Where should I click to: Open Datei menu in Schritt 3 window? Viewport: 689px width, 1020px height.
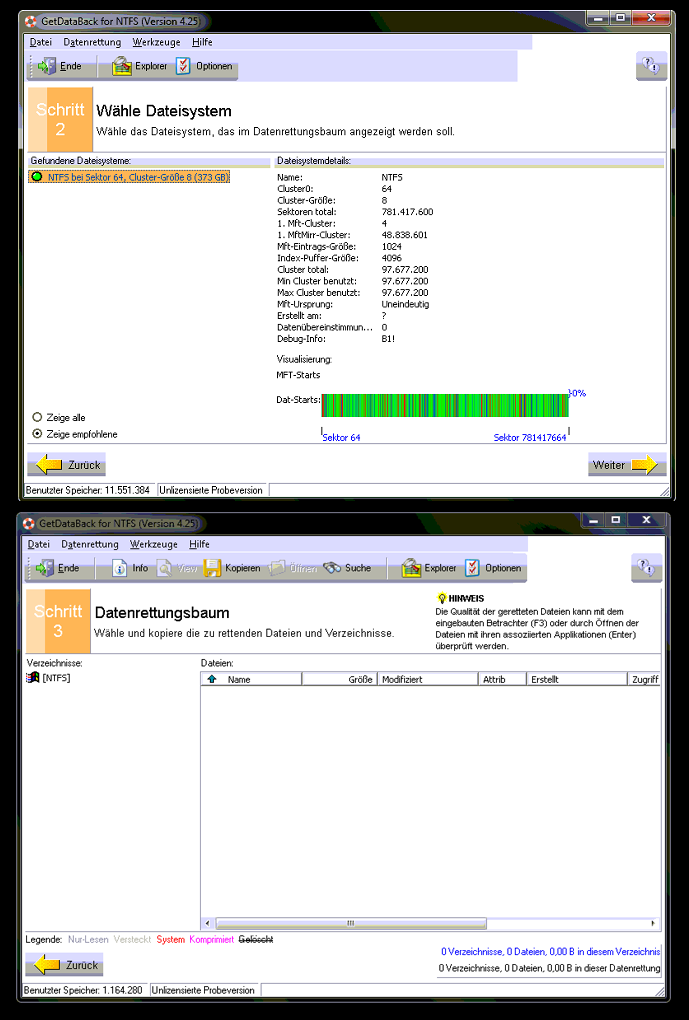pos(38,544)
